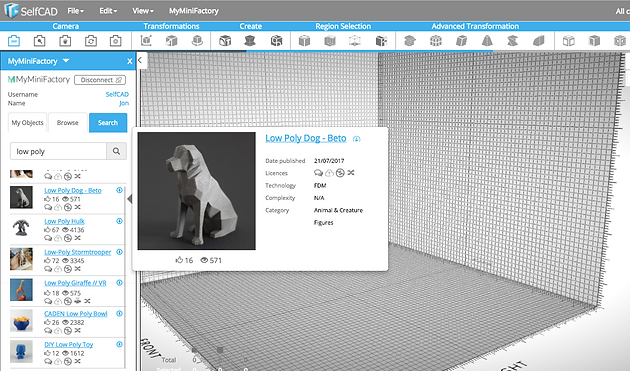Select the rounded mesh icon in Advanced Transformation

[436, 41]
